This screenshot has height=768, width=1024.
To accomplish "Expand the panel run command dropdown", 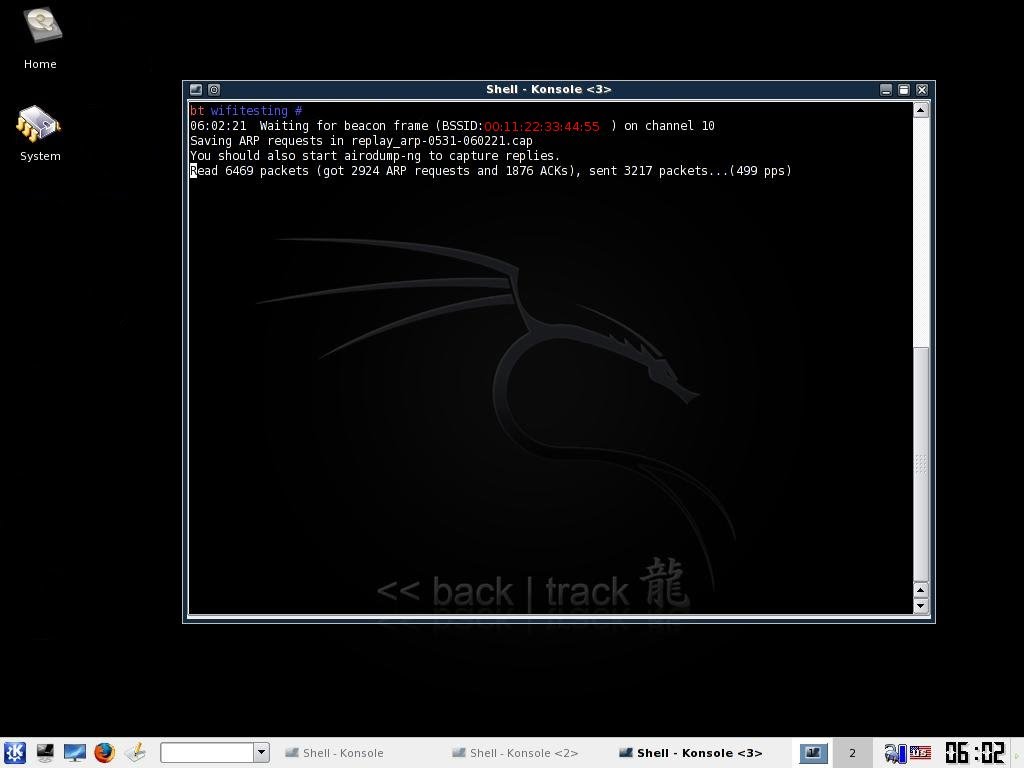I will pyautogui.click(x=261, y=752).
